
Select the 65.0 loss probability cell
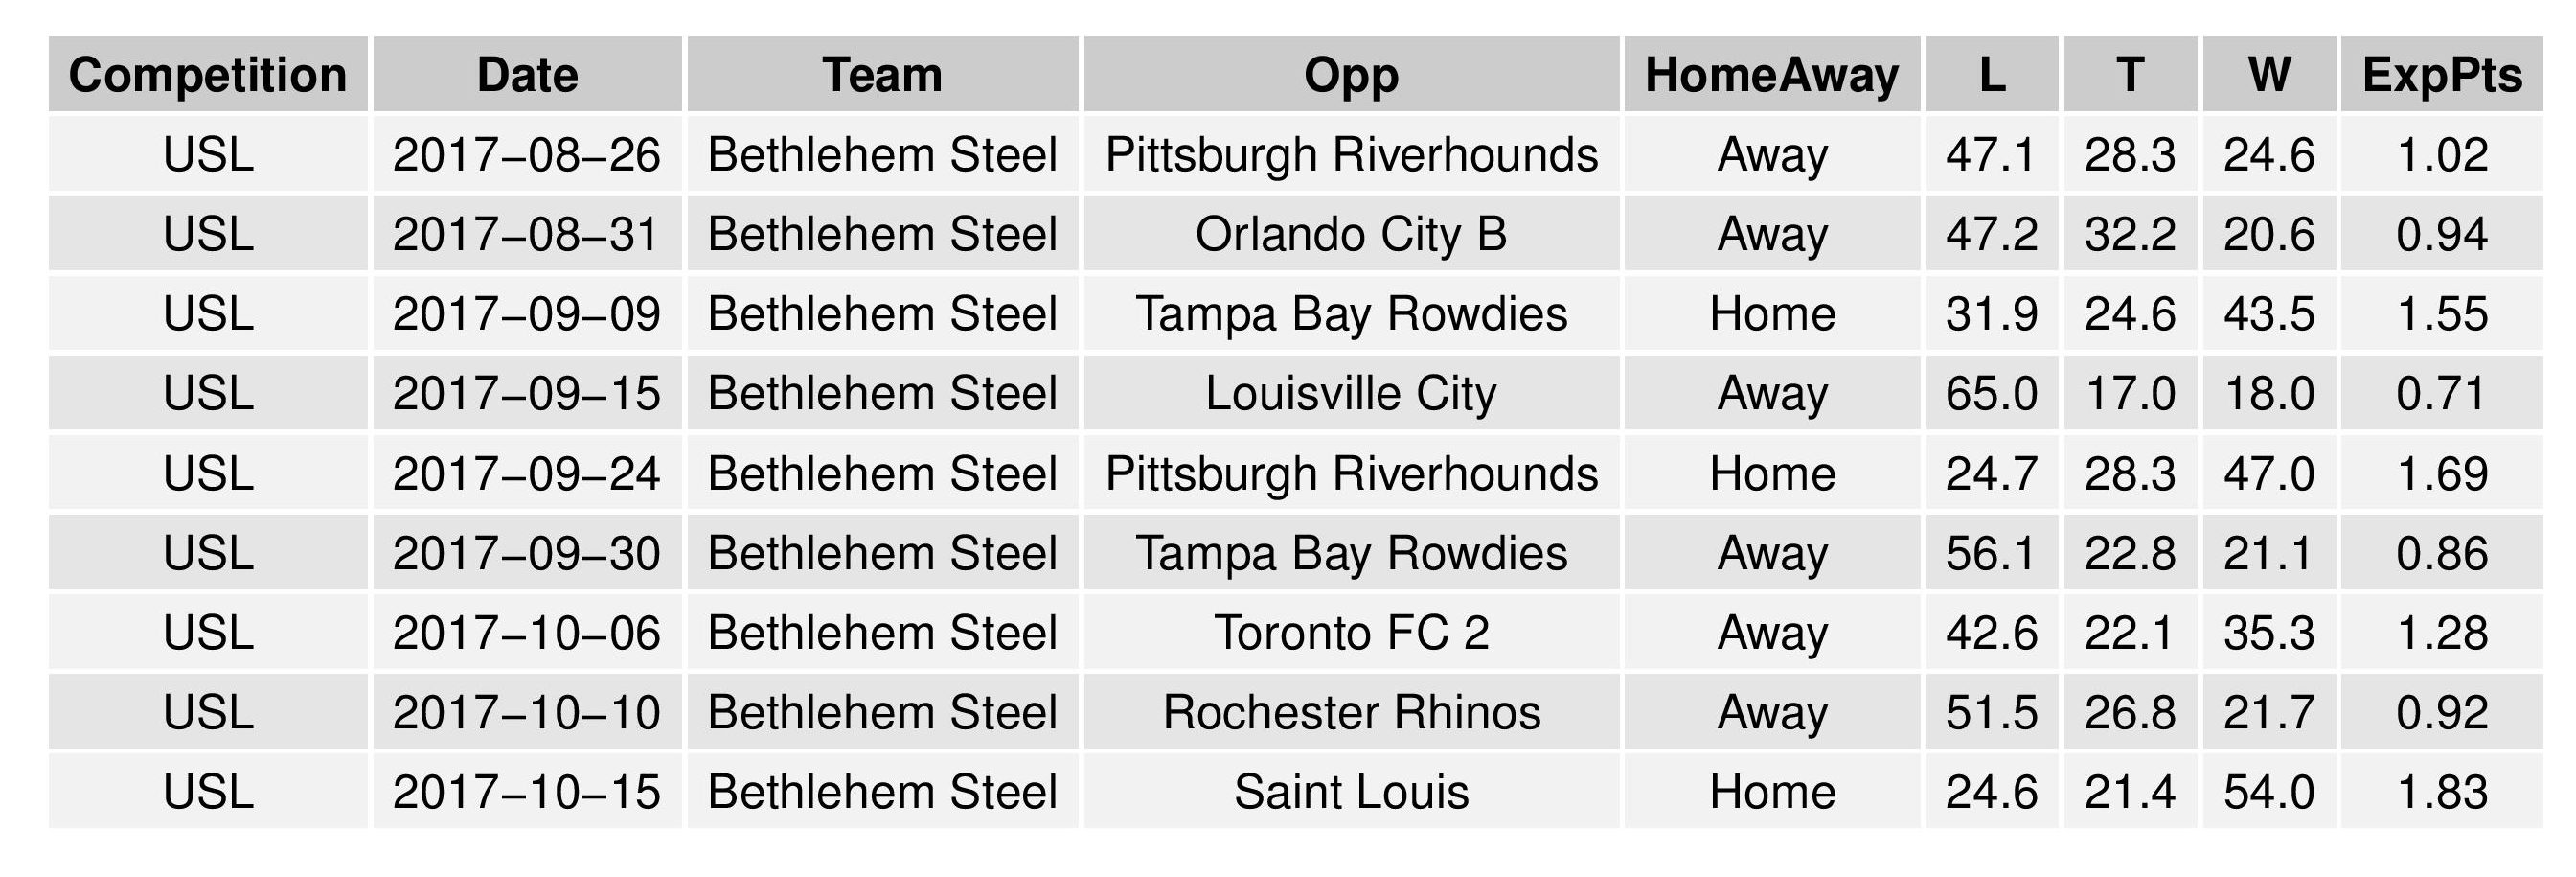click(1992, 393)
